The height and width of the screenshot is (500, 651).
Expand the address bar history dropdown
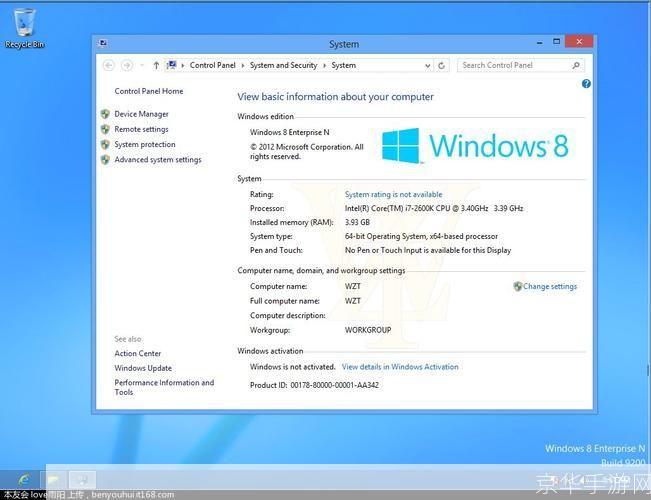click(x=427, y=66)
